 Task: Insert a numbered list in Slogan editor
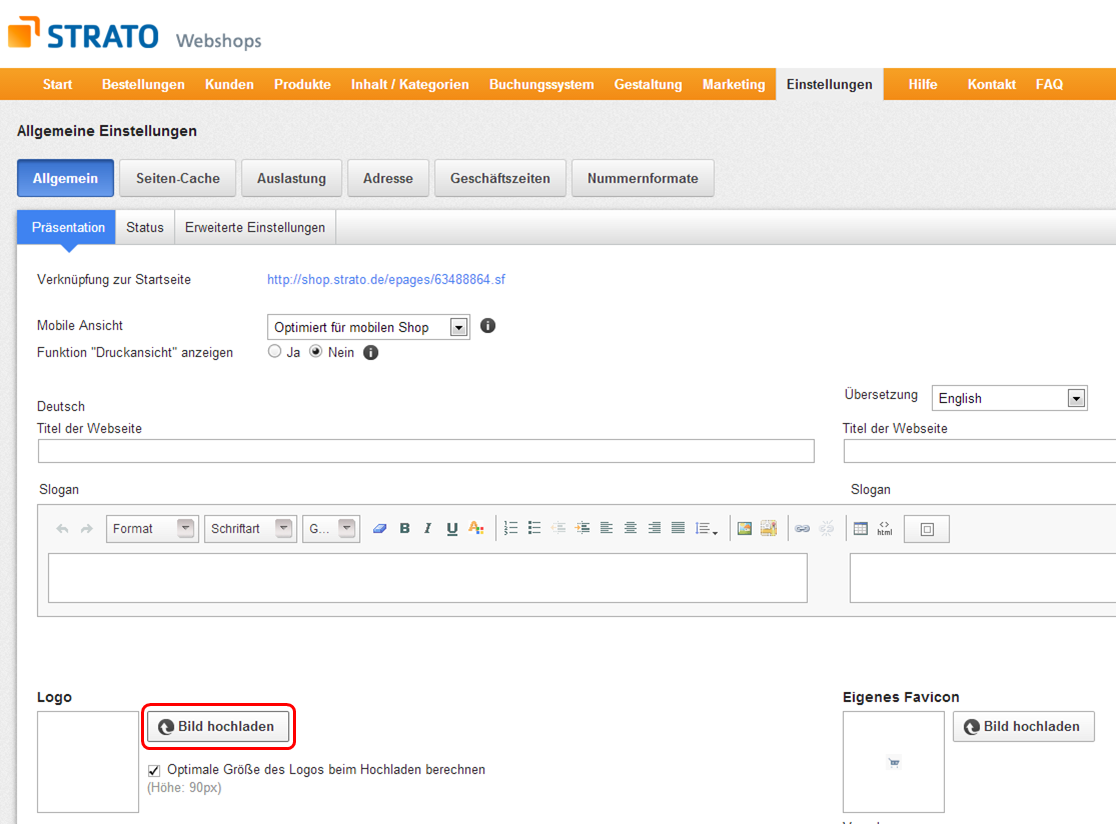point(511,529)
